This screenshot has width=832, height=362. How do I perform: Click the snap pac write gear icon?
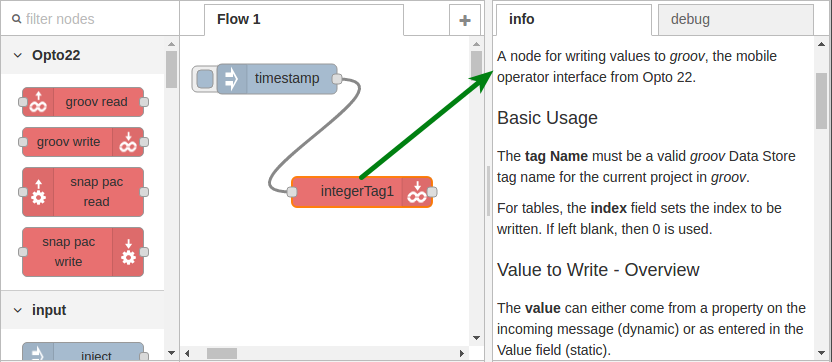pos(128,252)
